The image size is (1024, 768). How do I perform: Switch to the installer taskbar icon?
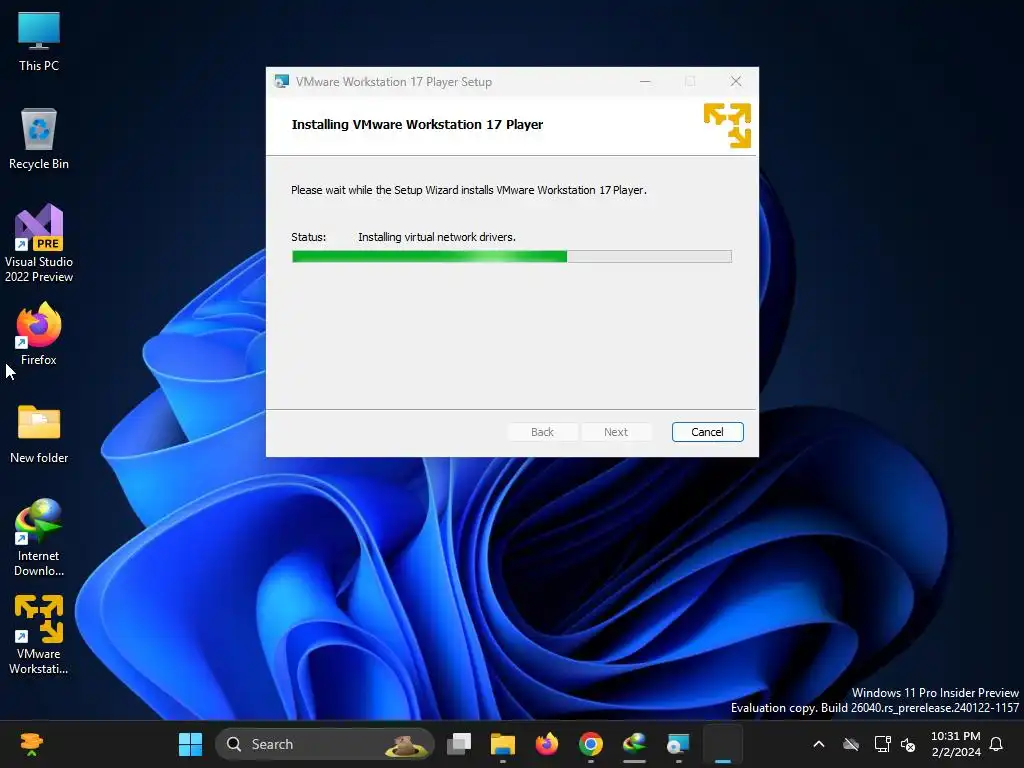(x=678, y=744)
